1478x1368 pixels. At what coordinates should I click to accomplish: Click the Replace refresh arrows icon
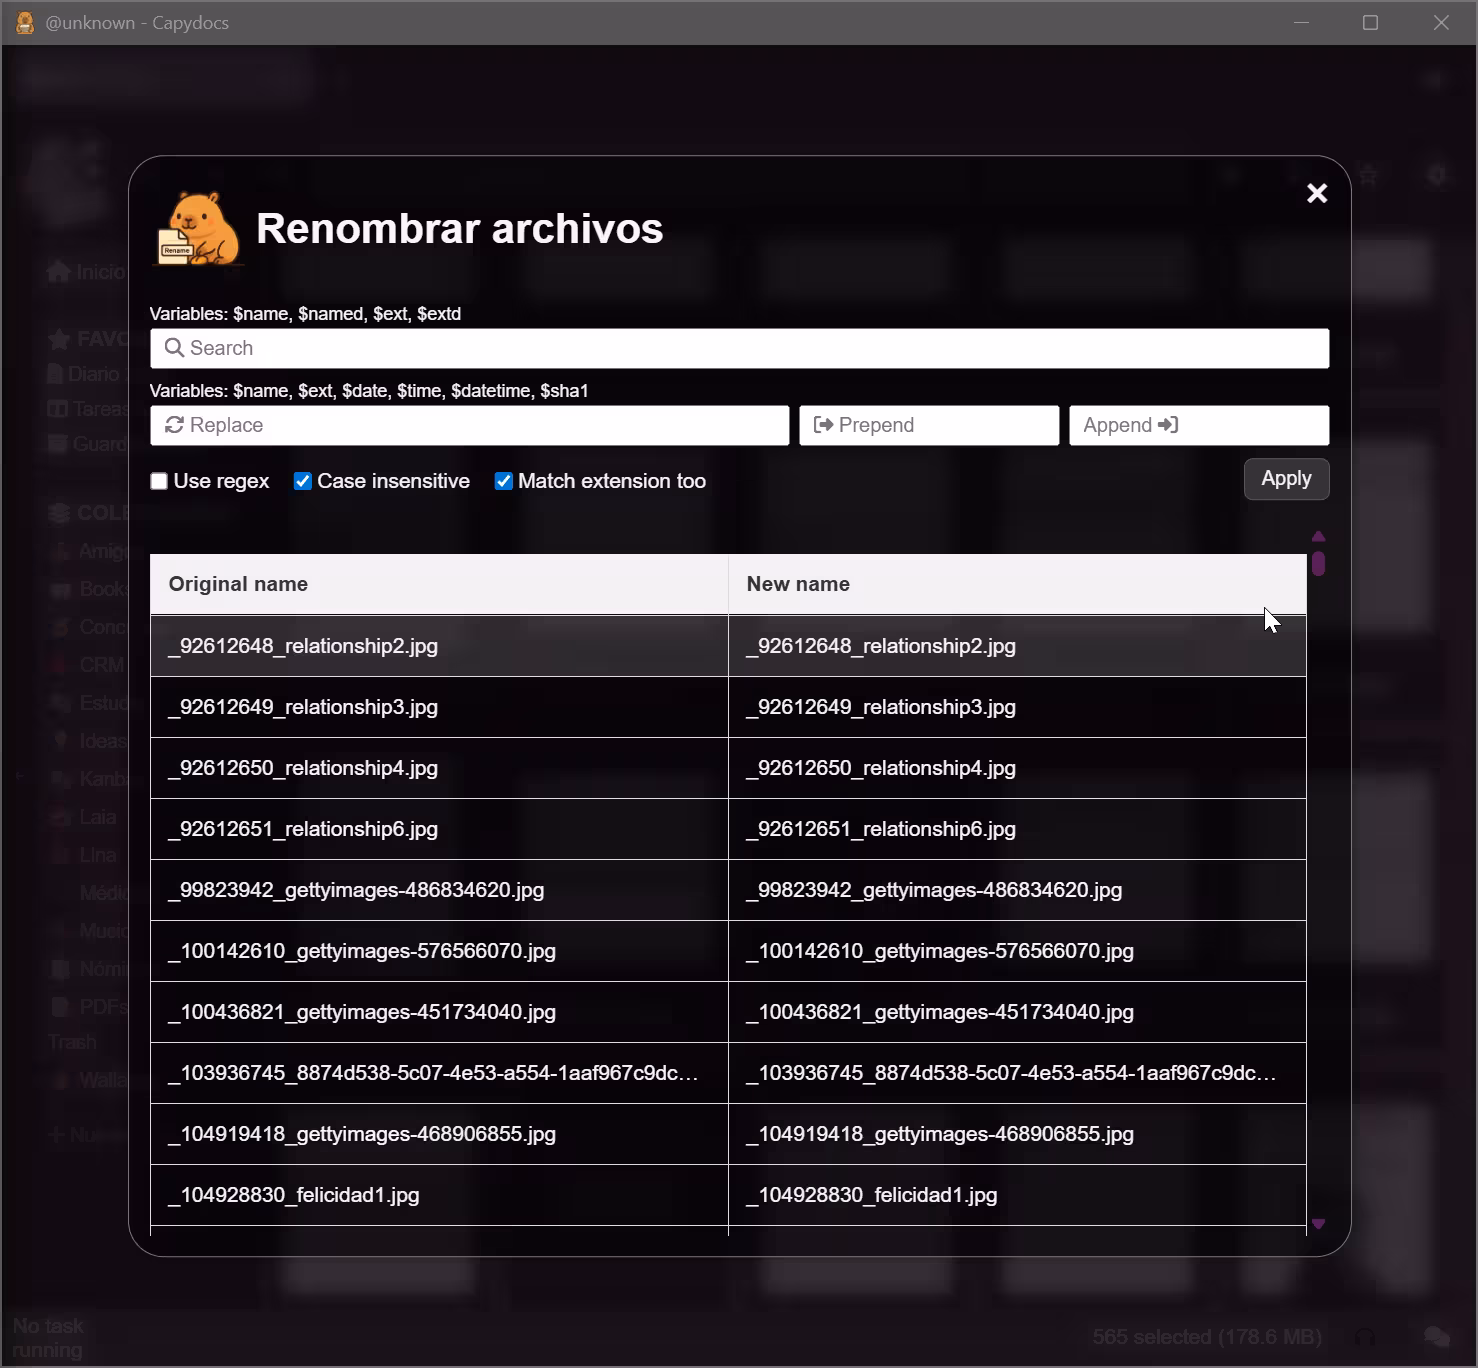pyautogui.click(x=174, y=425)
